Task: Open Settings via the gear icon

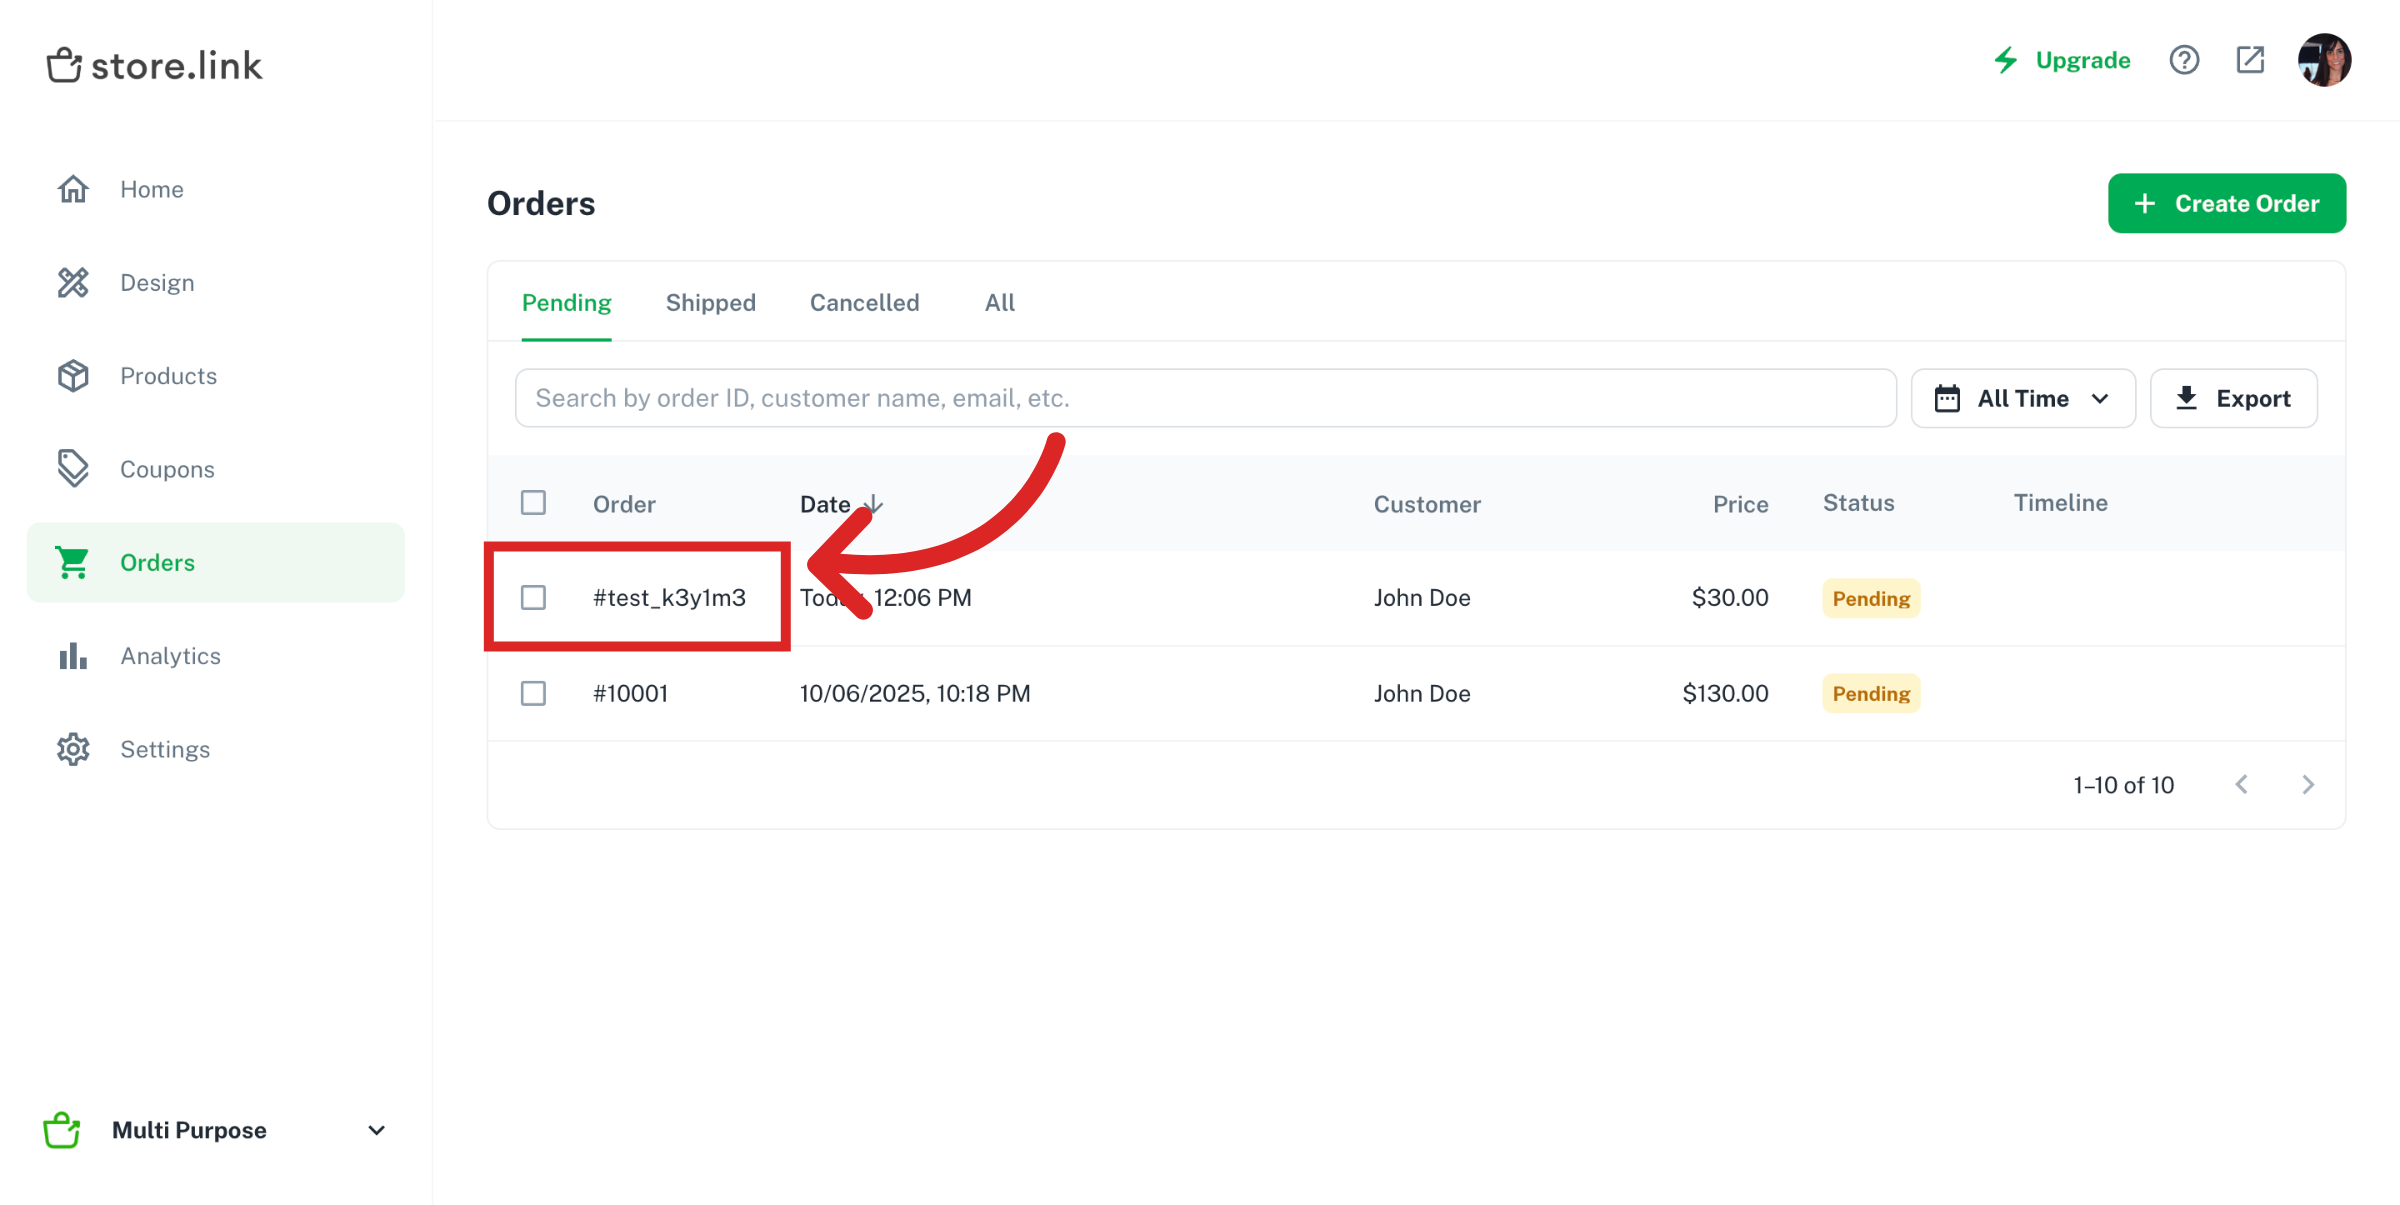Action: [x=73, y=749]
